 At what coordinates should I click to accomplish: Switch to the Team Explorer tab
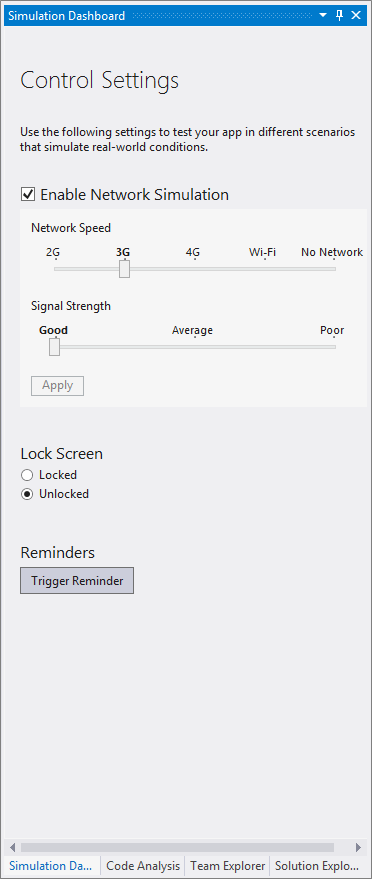pos(227,866)
